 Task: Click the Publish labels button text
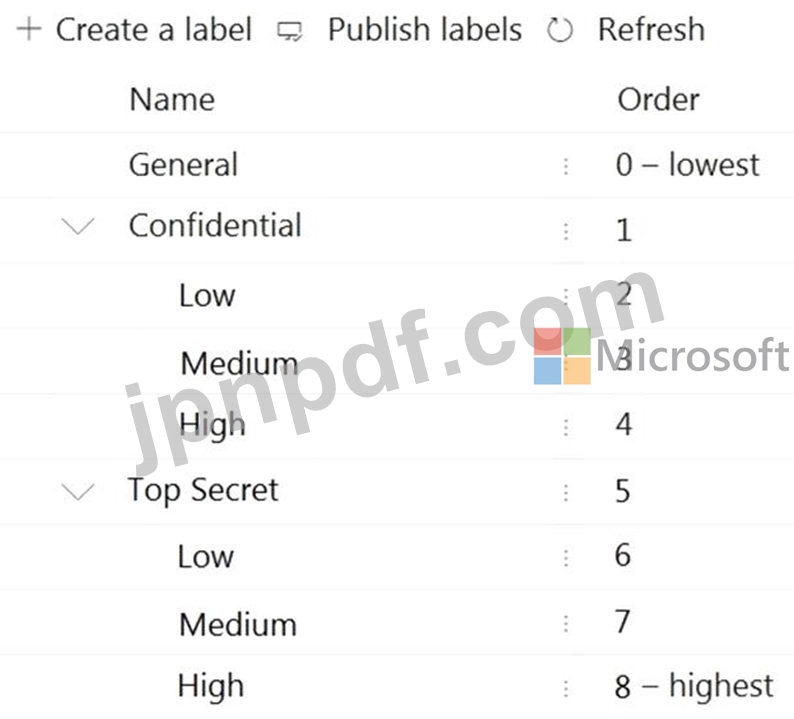[425, 29]
